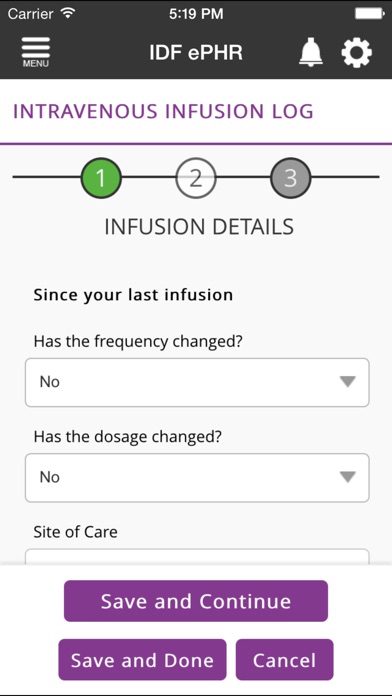Expand the dosage changed dropdown arrow
The width and height of the screenshot is (392, 696).
click(x=348, y=477)
